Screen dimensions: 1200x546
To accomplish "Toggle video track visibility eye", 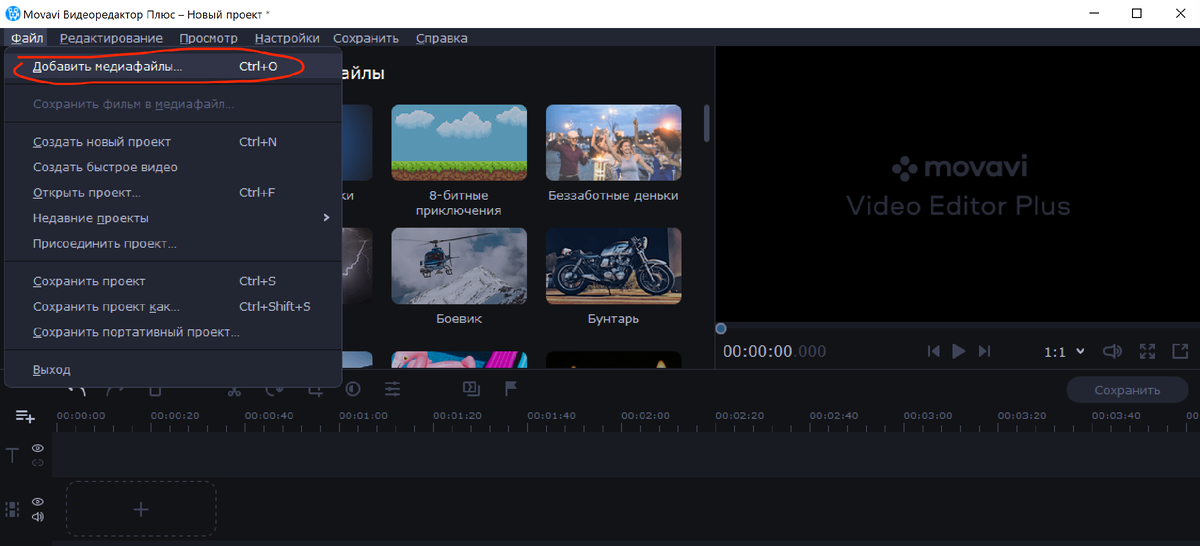I will pos(38,502).
